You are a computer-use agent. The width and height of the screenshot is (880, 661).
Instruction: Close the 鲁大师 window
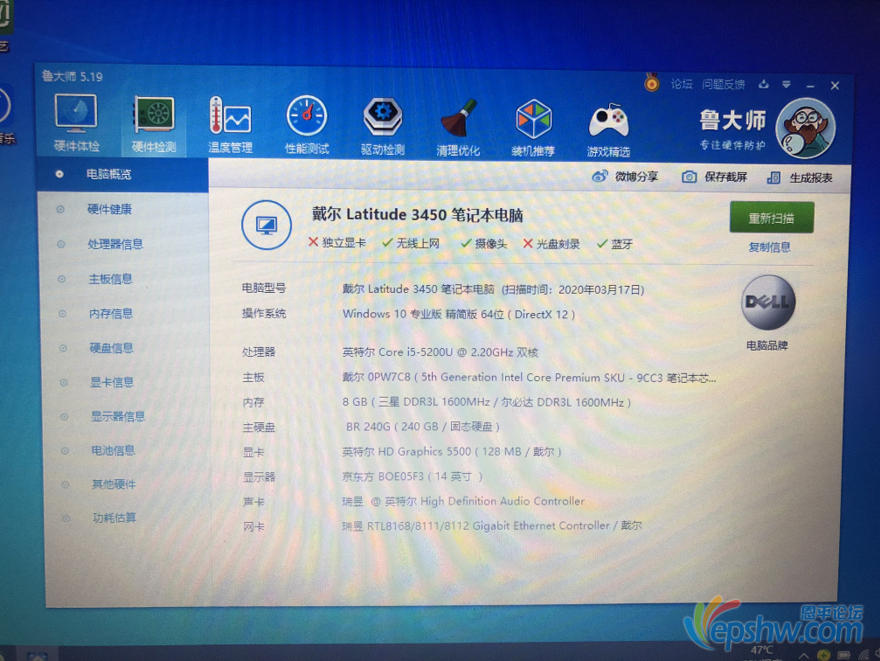pos(835,86)
